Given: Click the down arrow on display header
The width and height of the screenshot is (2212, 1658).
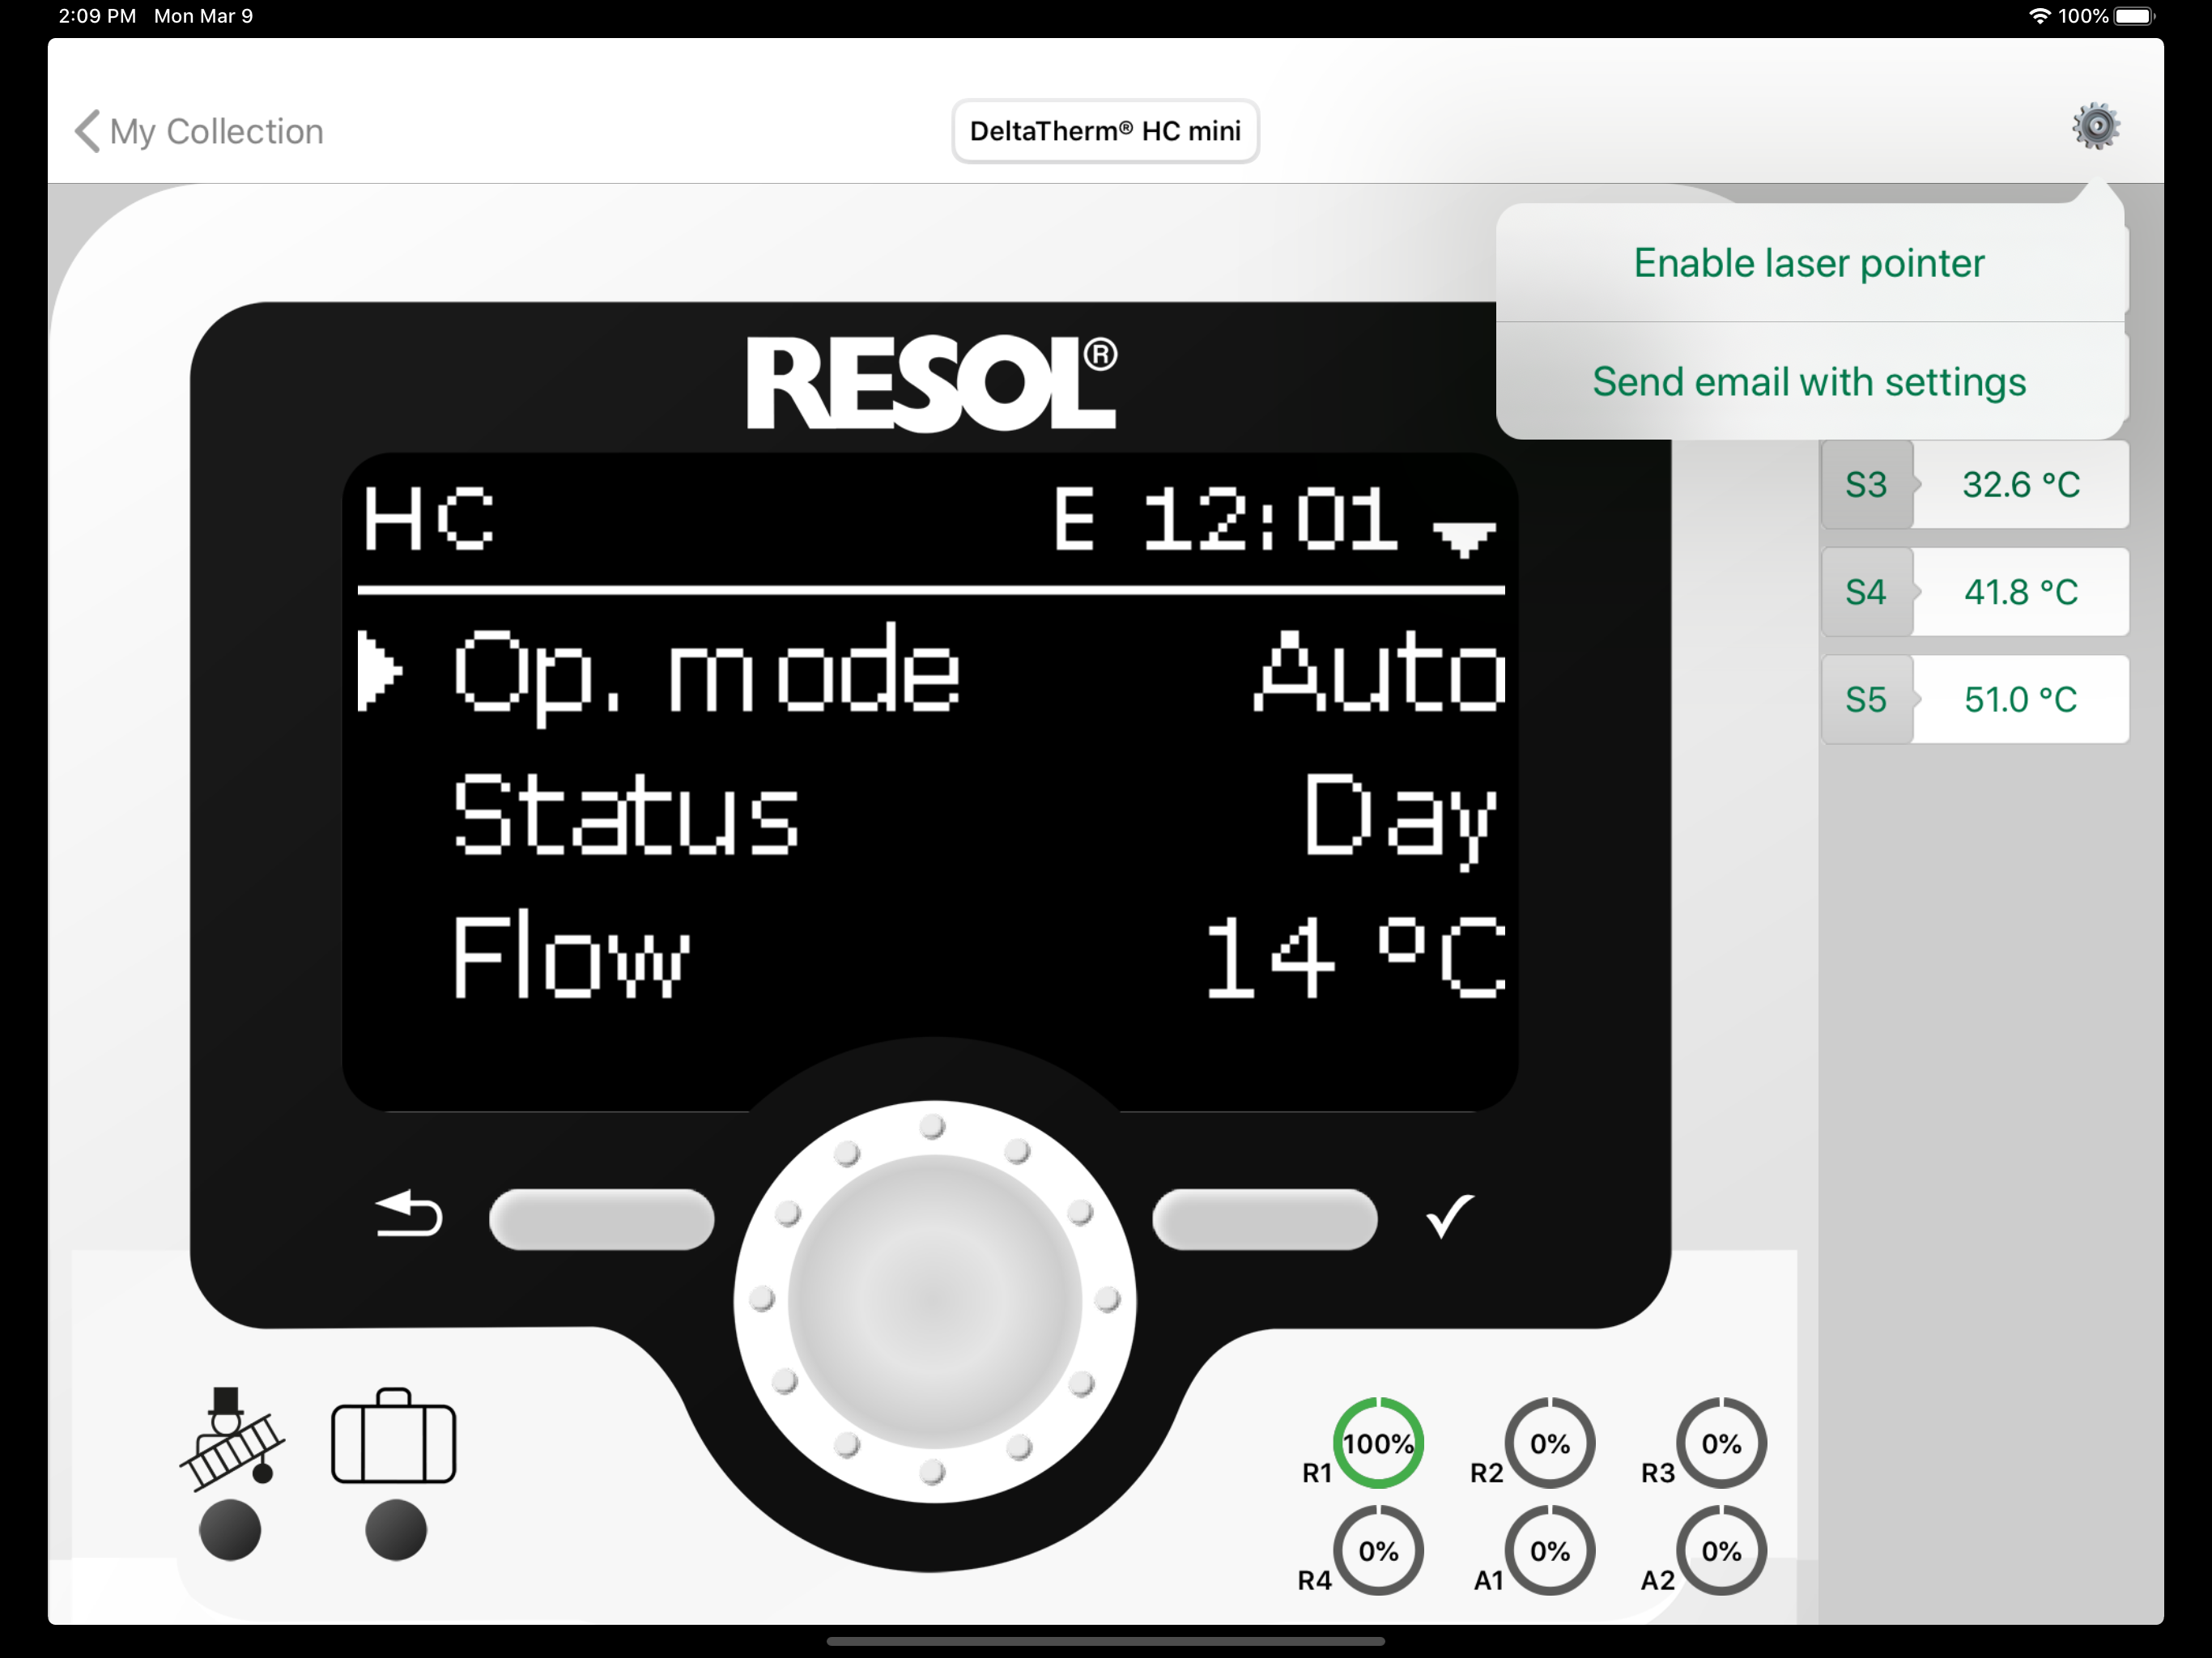Looking at the screenshot, I should point(1463,538).
